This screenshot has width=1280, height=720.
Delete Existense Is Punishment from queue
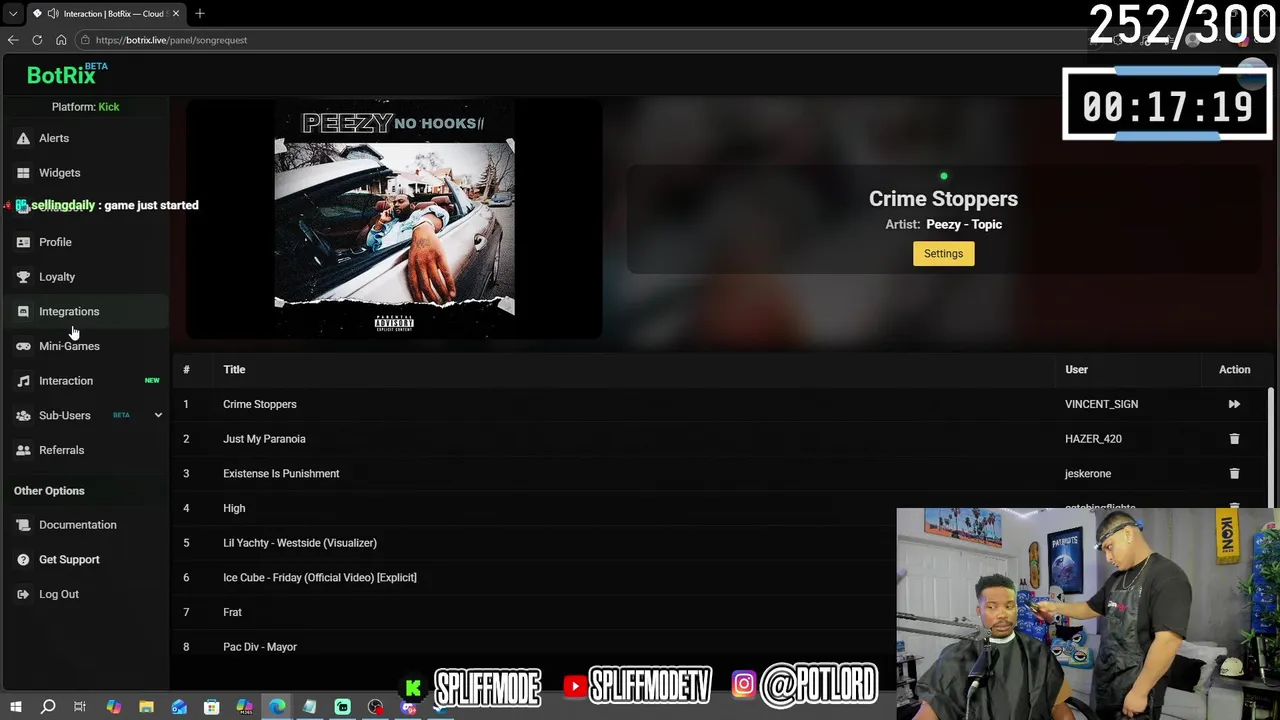click(1234, 473)
